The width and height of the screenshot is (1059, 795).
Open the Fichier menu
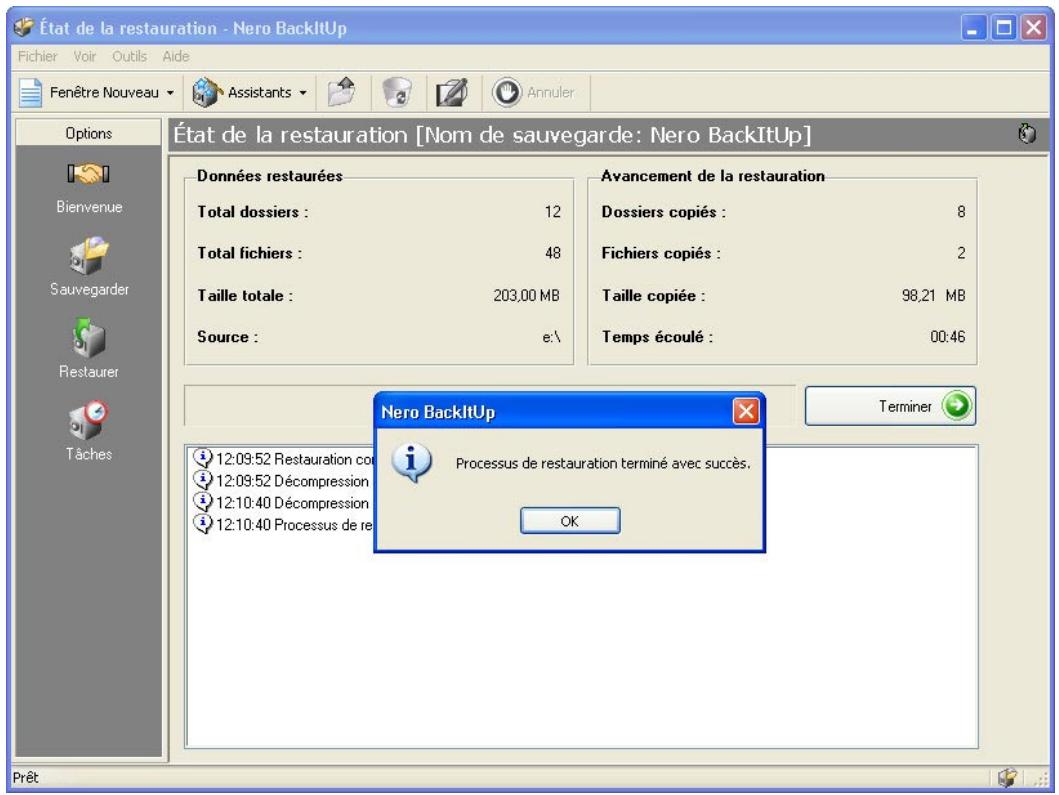point(37,56)
